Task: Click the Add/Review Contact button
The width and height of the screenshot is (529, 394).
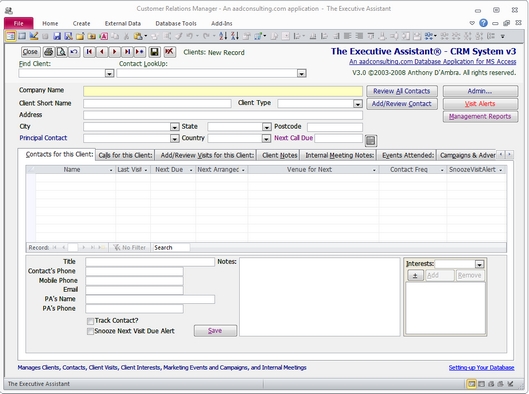Action: 401,104
